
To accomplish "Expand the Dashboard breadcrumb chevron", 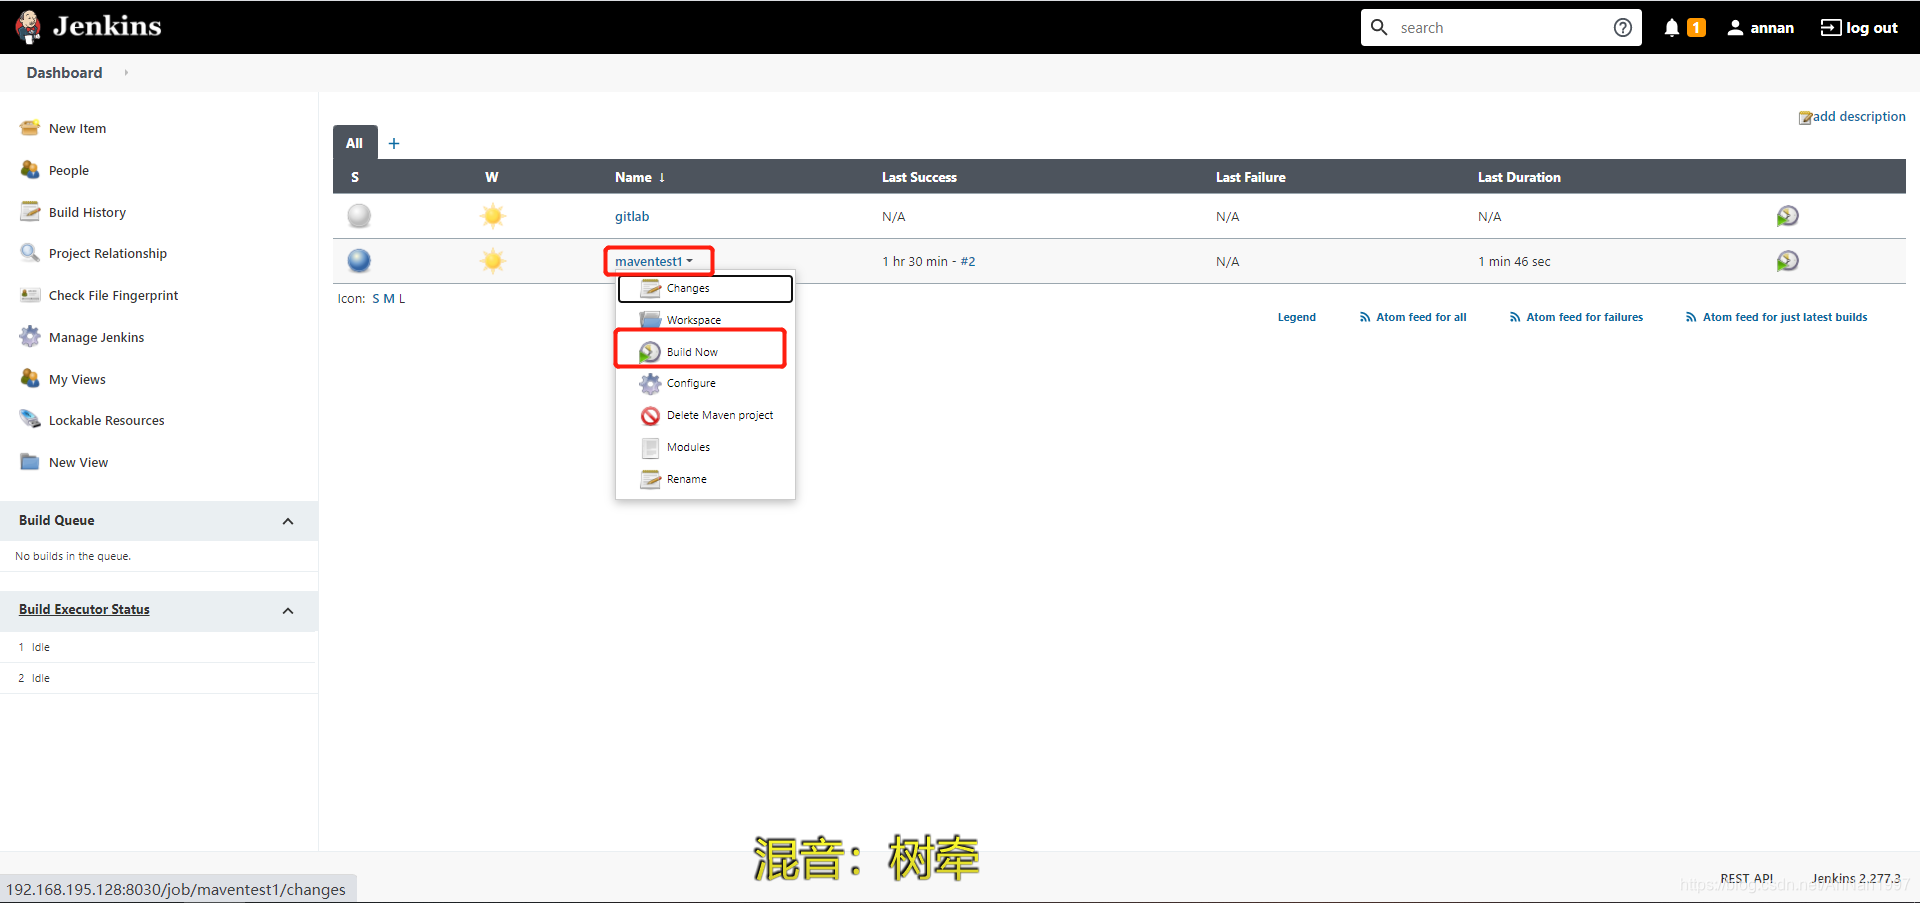I will point(126,73).
